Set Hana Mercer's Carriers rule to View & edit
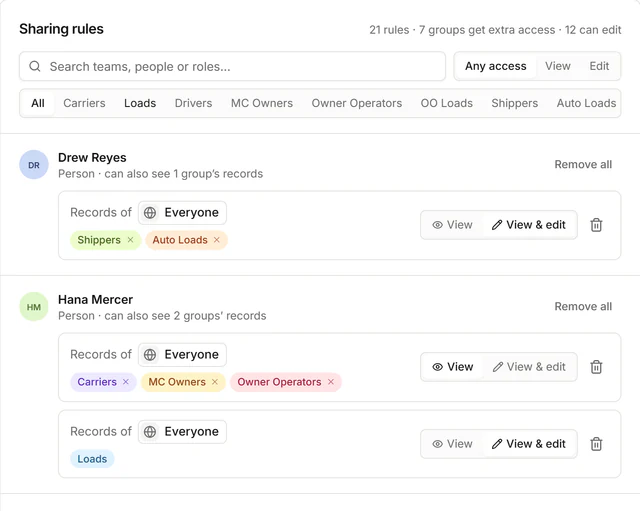Screen dimensions: 640x511 529,367
